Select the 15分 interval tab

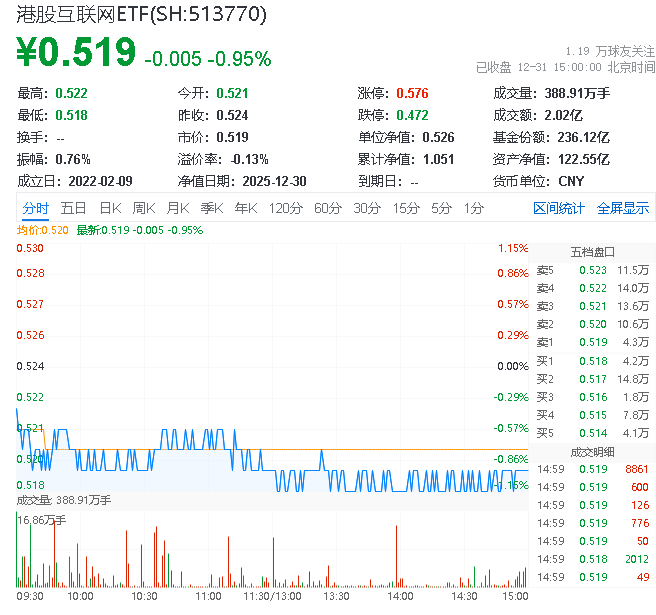coord(406,208)
